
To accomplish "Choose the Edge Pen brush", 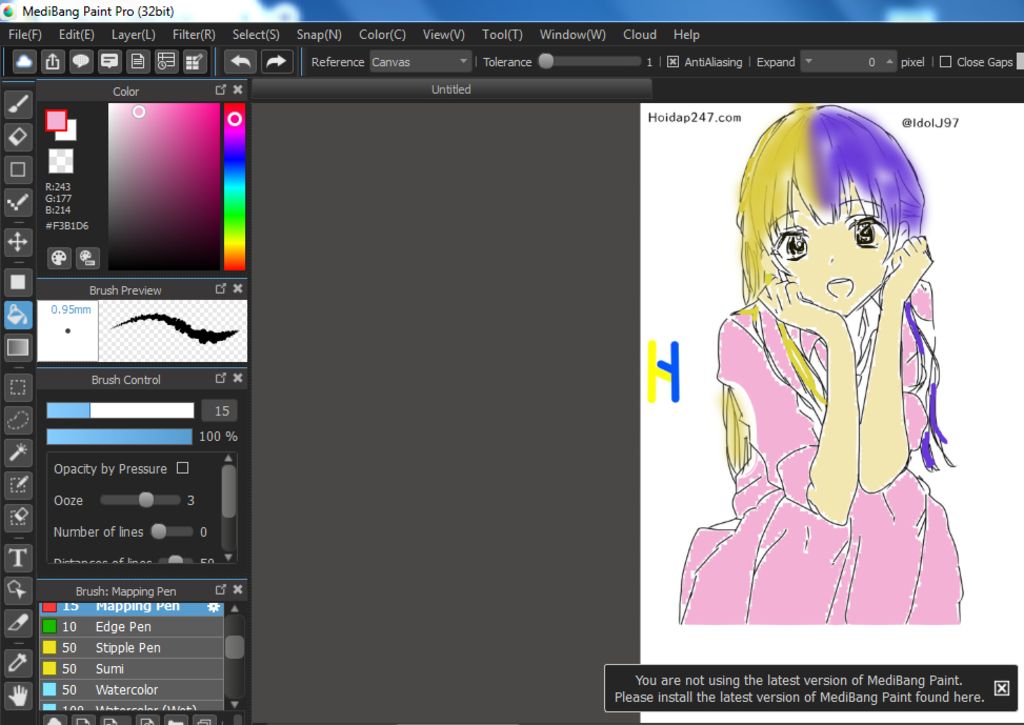I will pyautogui.click(x=132, y=626).
